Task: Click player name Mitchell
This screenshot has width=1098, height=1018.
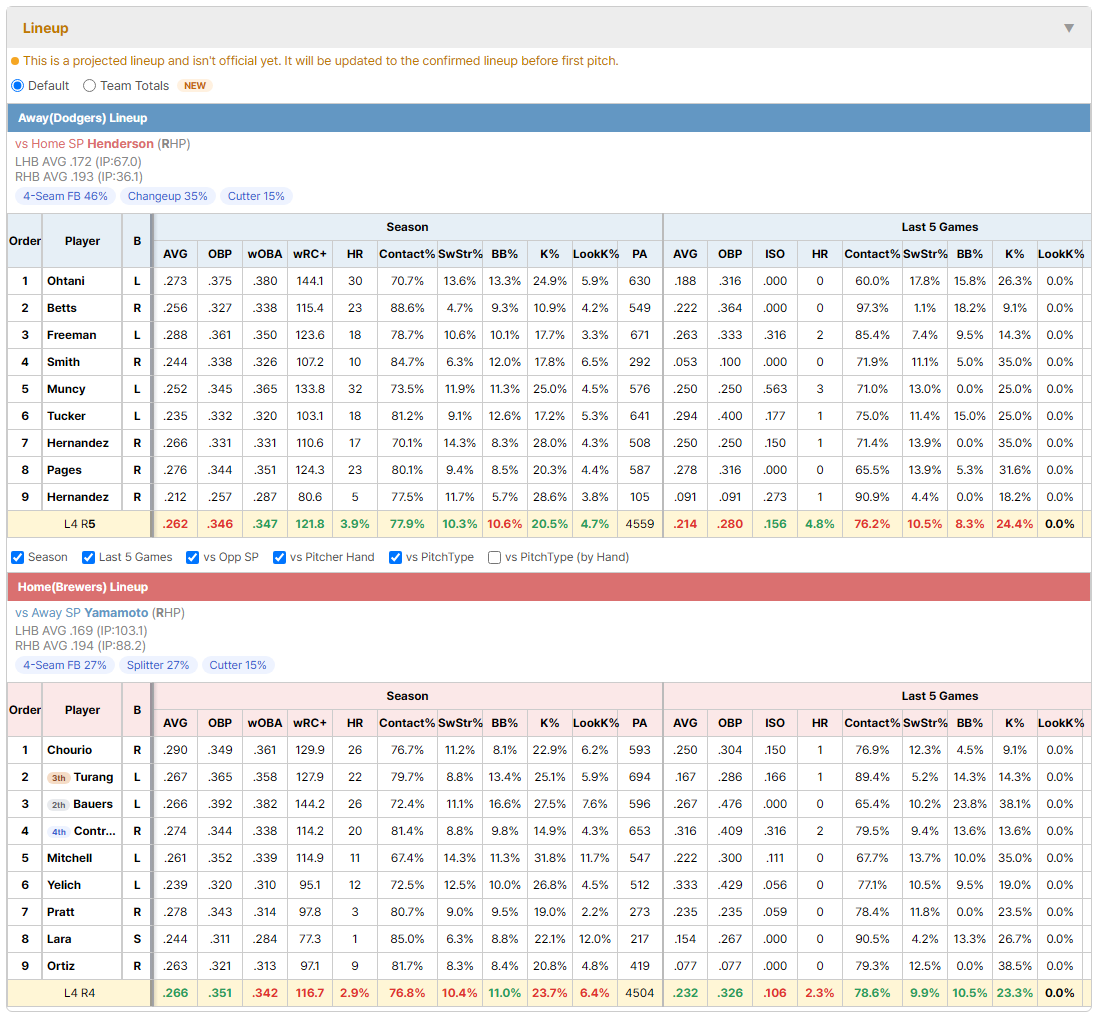Action: 69,858
